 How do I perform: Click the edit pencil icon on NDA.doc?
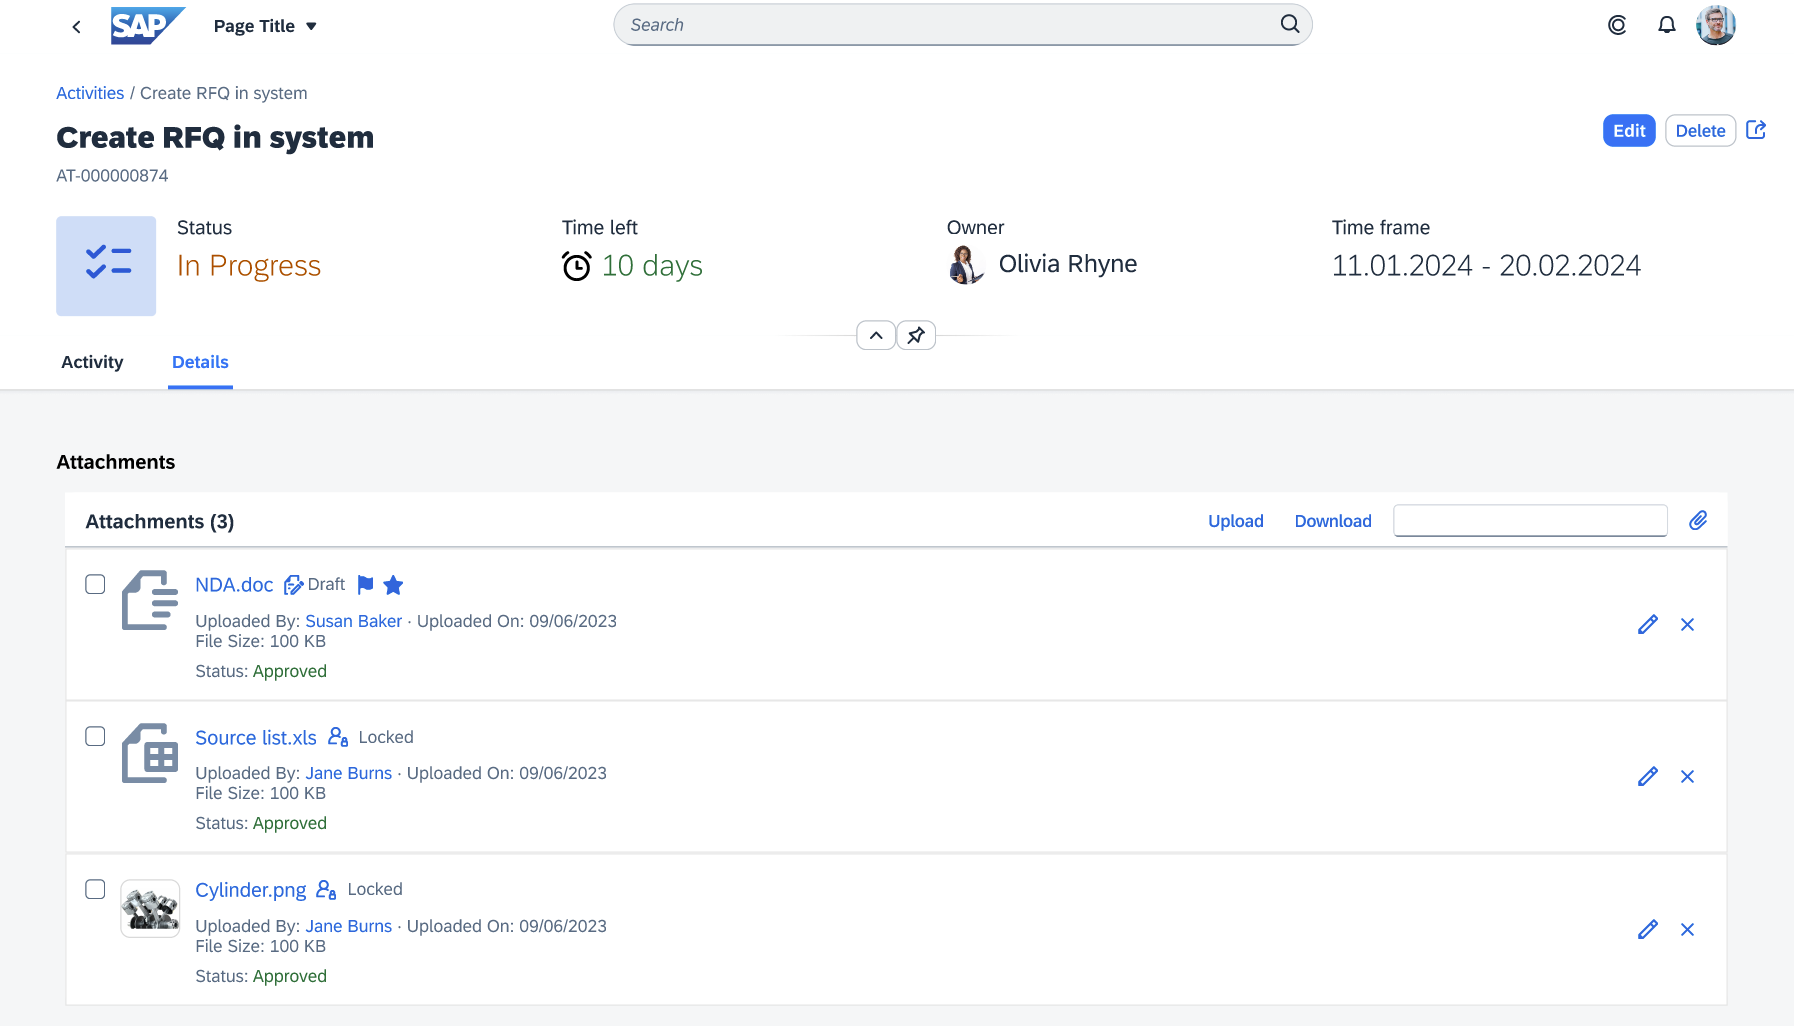pos(1647,624)
